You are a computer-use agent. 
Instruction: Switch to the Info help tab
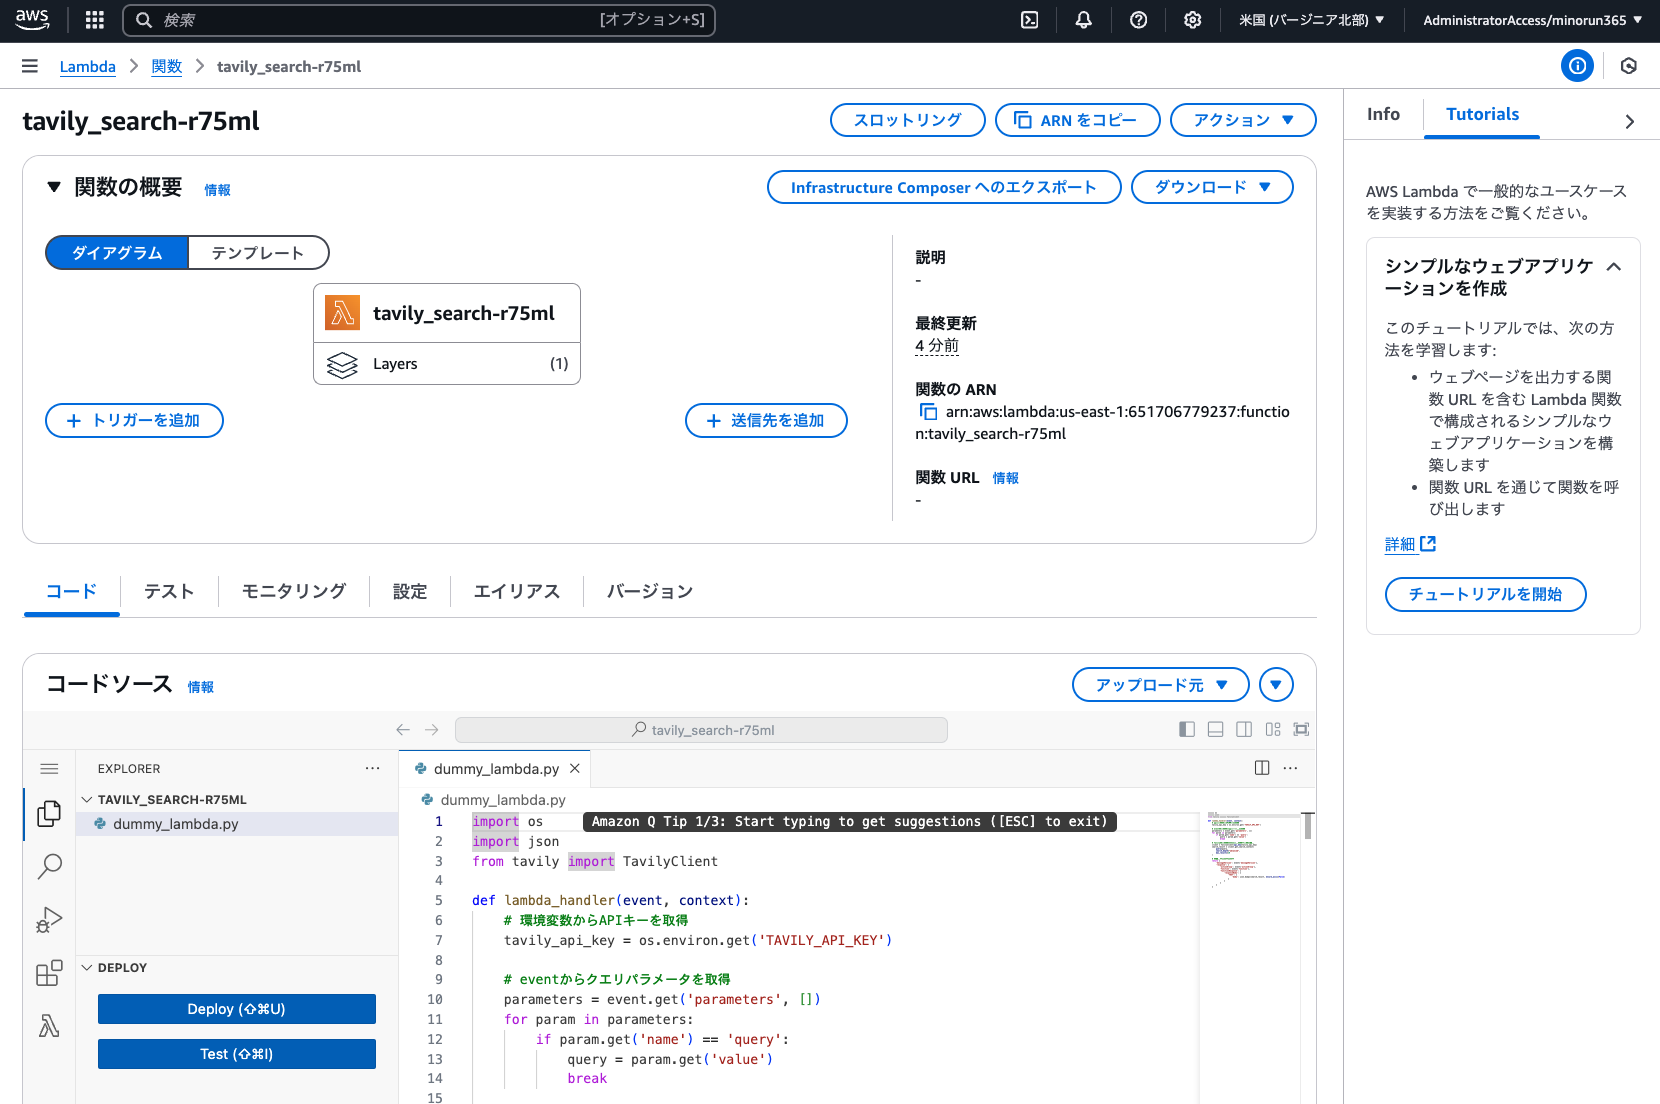(x=1383, y=114)
